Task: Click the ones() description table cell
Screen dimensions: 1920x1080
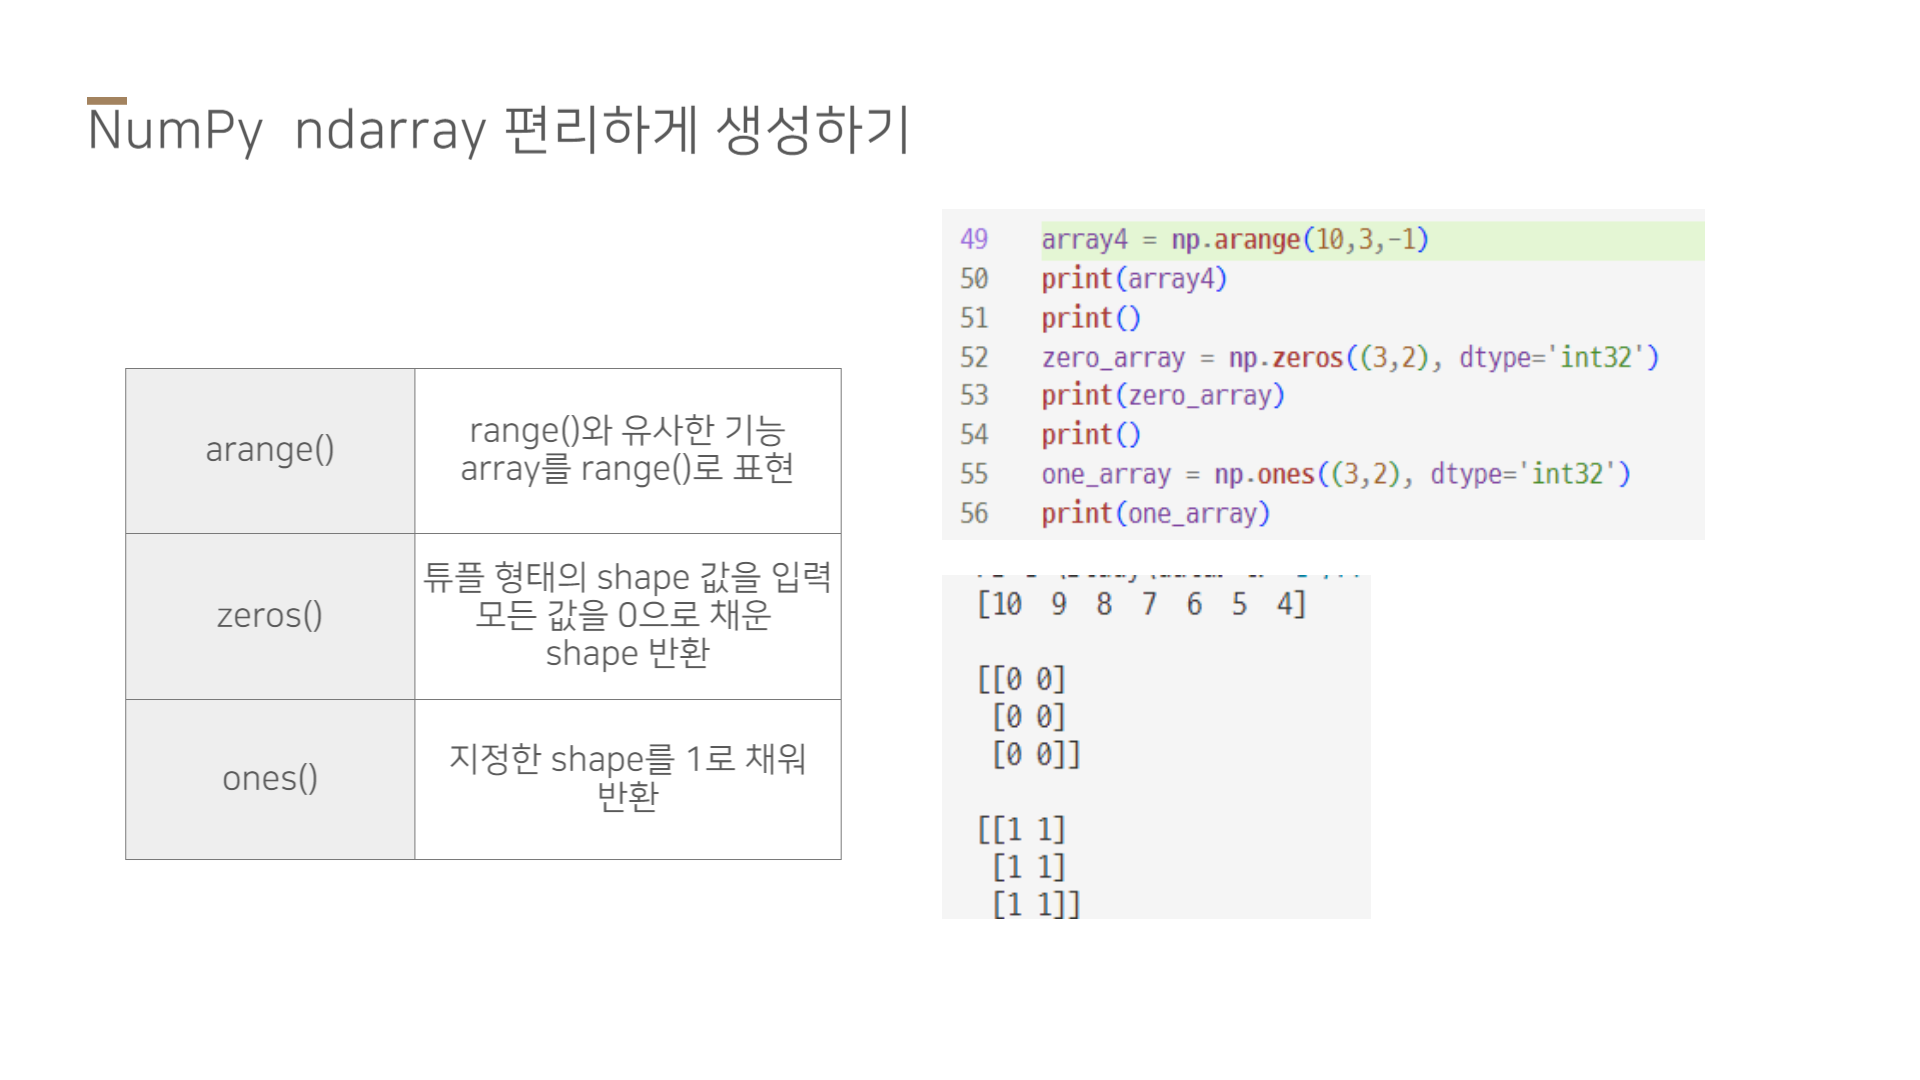Action: (x=627, y=778)
